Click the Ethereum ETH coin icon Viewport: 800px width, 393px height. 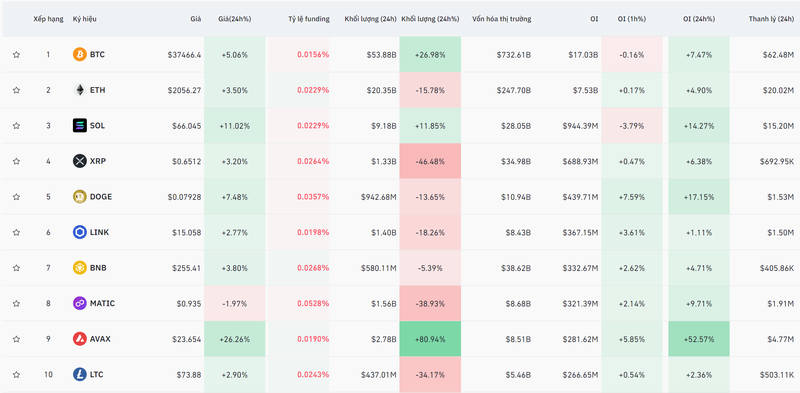coord(80,90)
